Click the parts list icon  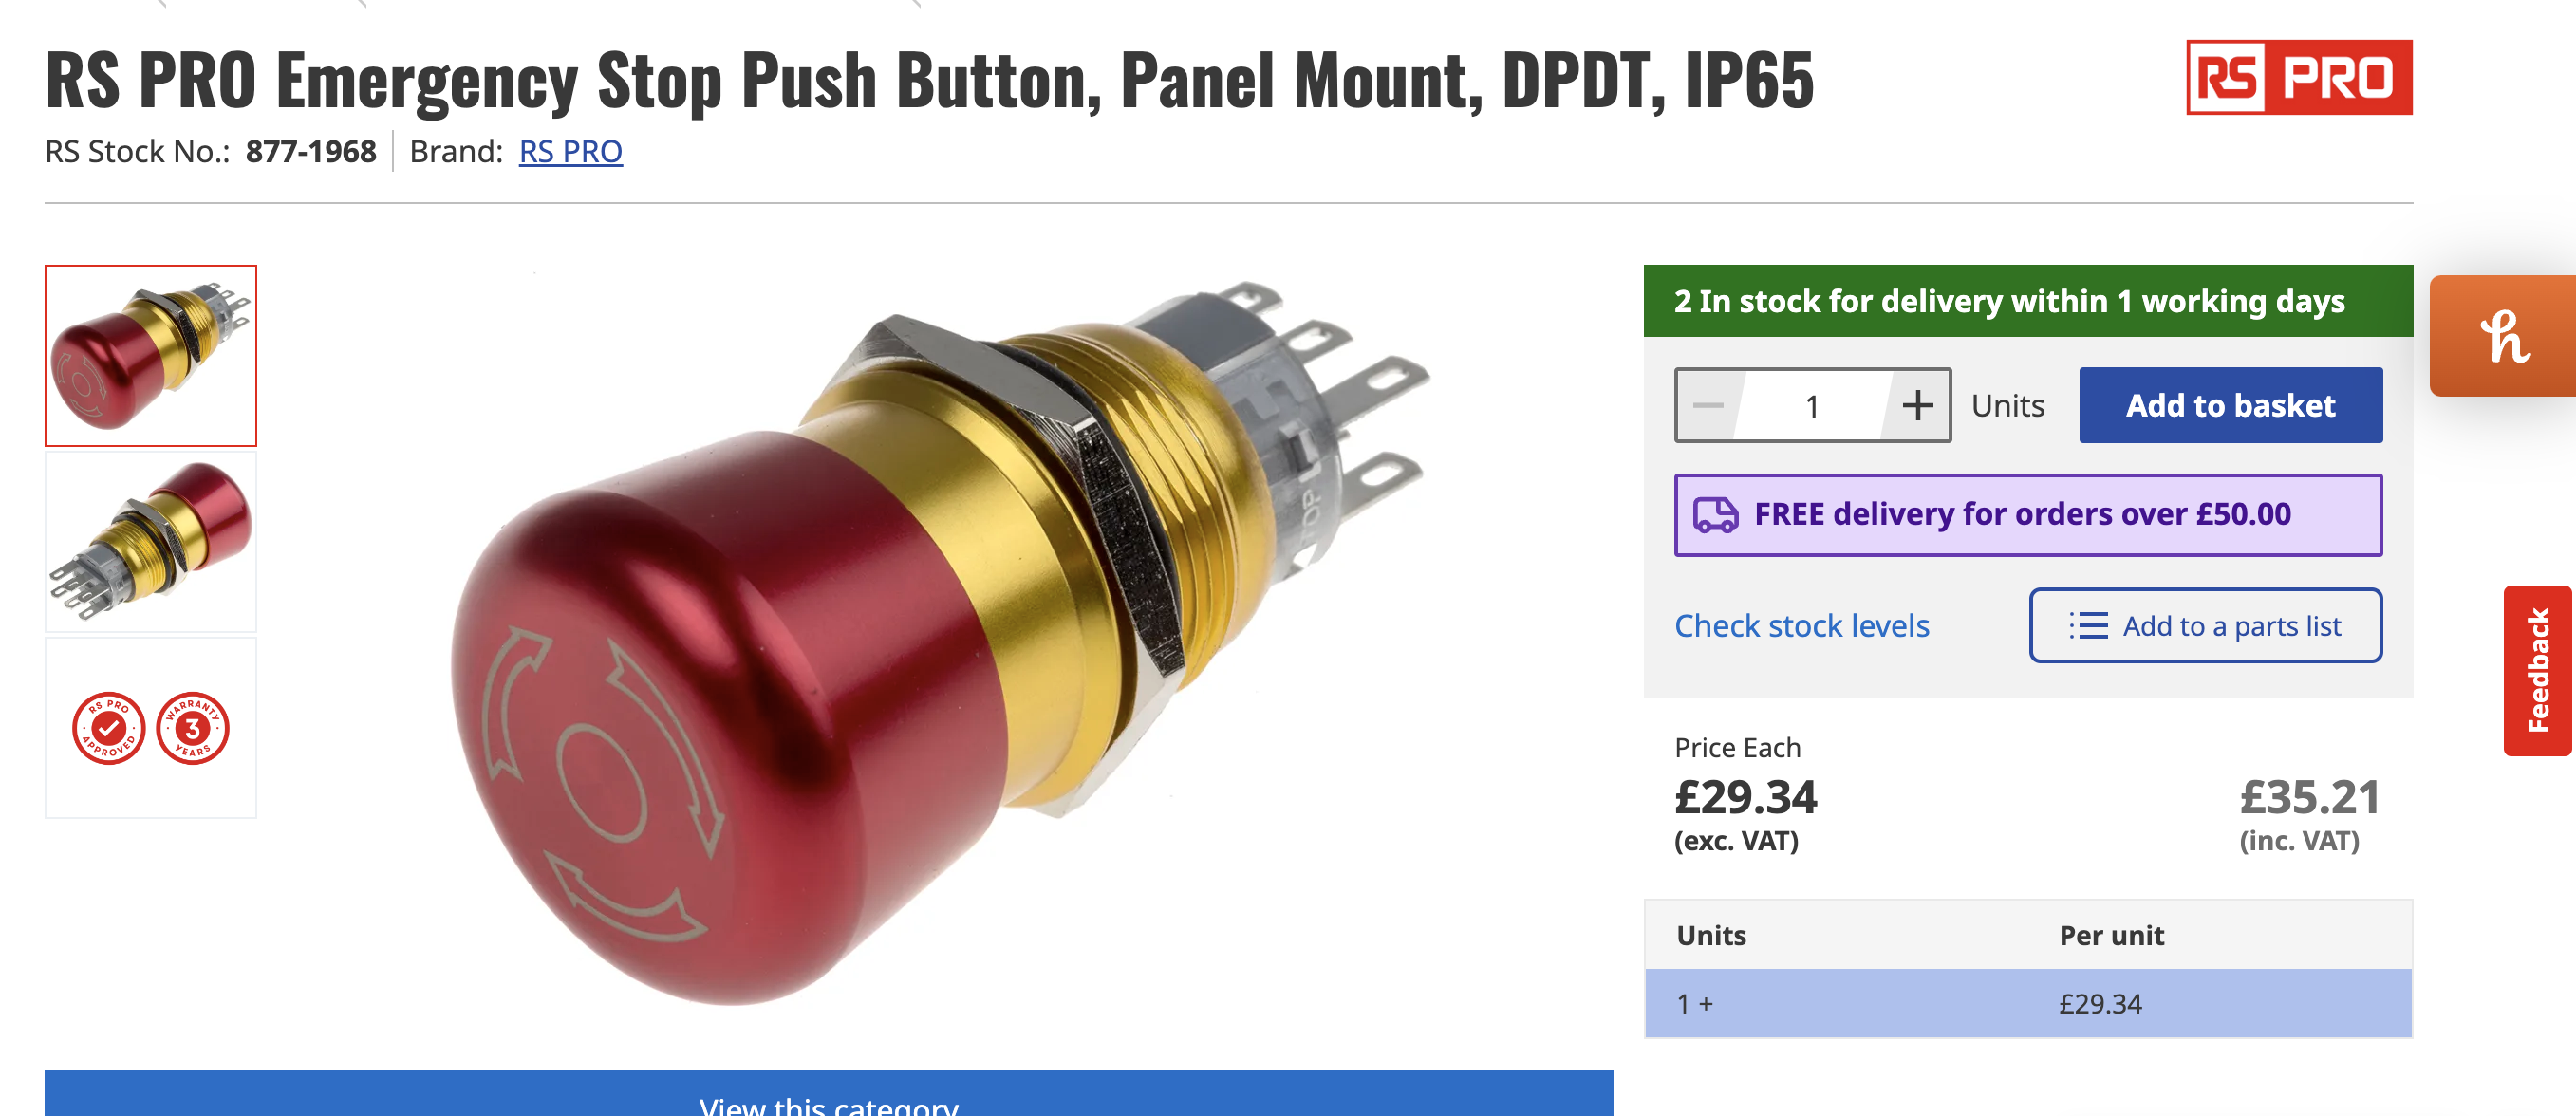point(2088,626)
